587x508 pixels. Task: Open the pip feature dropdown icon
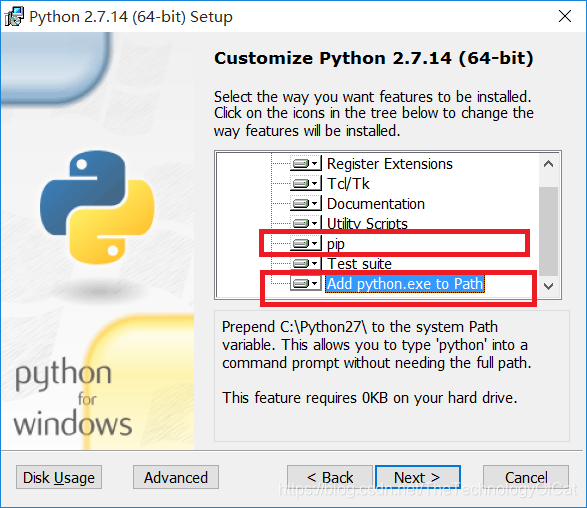click(306, 244)
